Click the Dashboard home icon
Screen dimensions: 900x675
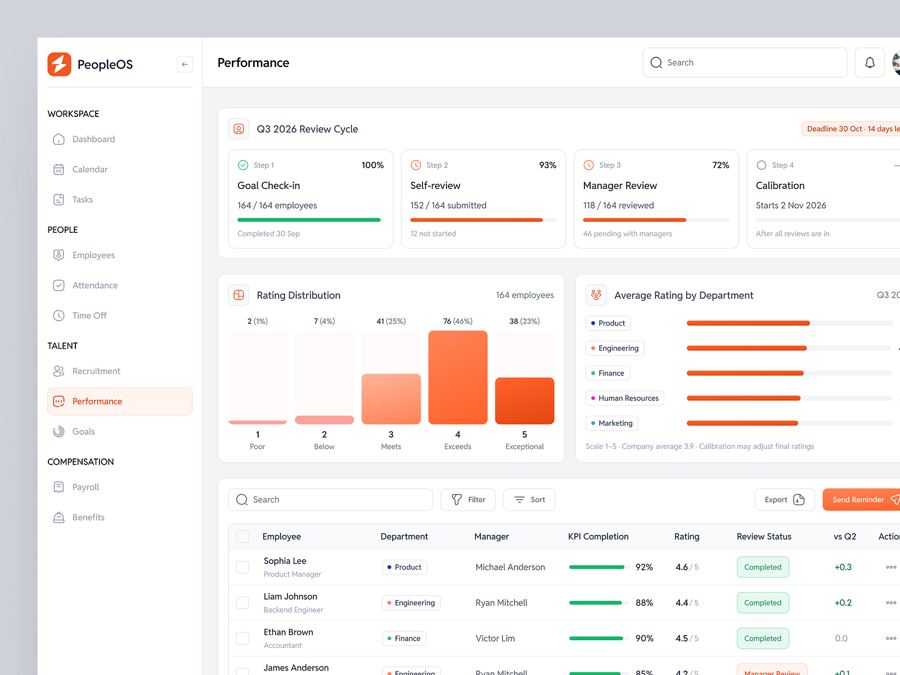pos(59,139)
